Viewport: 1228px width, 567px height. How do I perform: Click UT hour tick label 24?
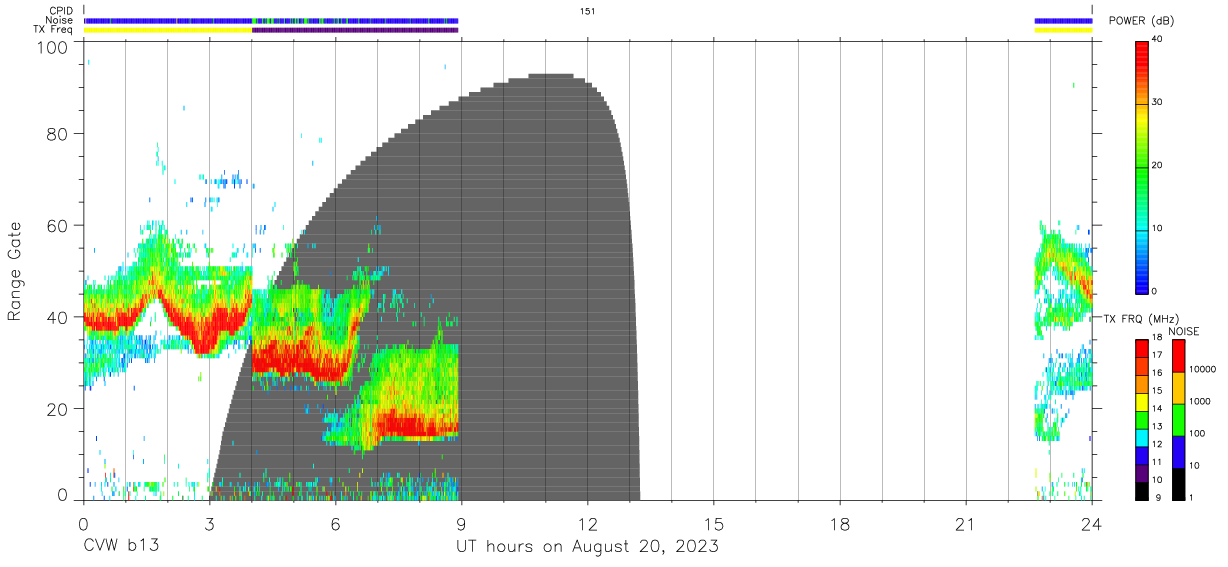tap(1091, 522)
